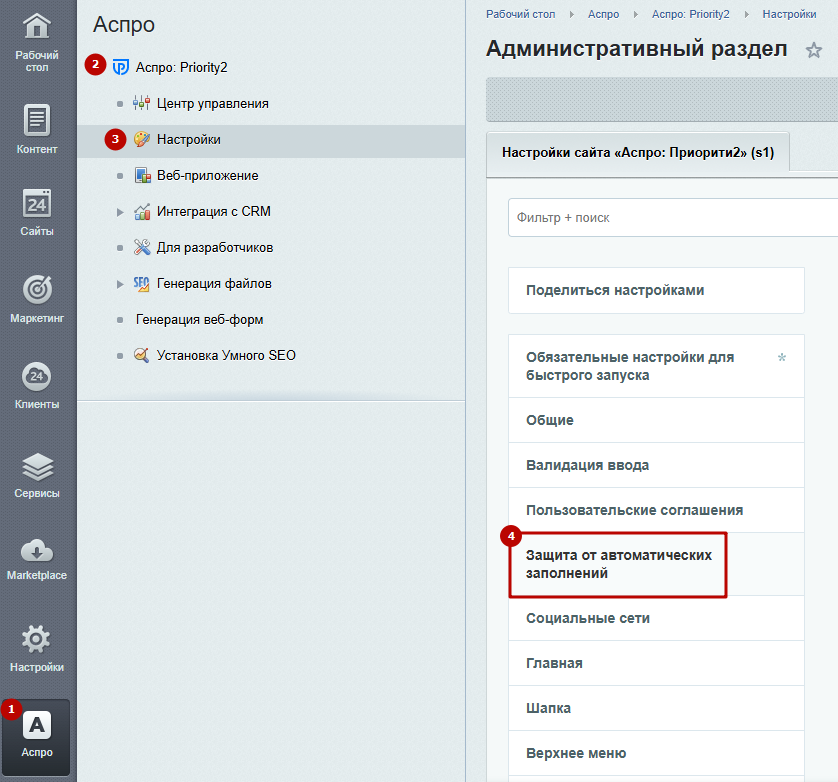Select the Аспро sidebar item
This screenshot has width=838, height=782.
(x=37, y=737)
